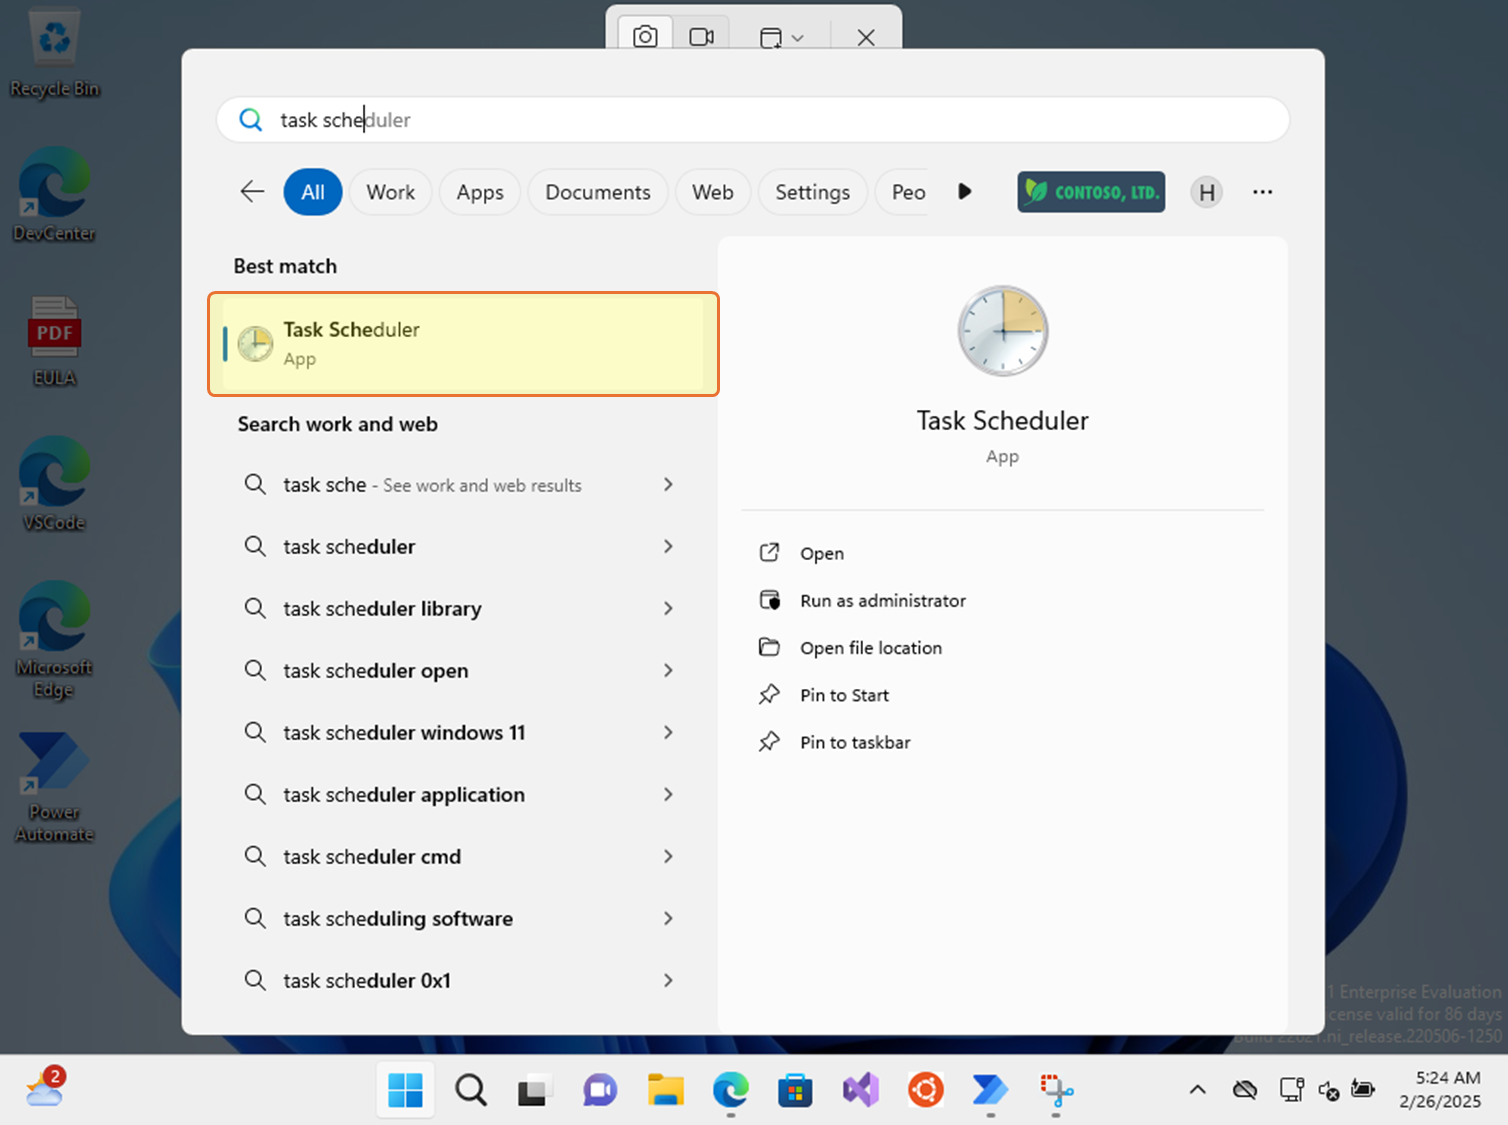Click the large Task Scheduler clock thumbnail

point(1003,331)
